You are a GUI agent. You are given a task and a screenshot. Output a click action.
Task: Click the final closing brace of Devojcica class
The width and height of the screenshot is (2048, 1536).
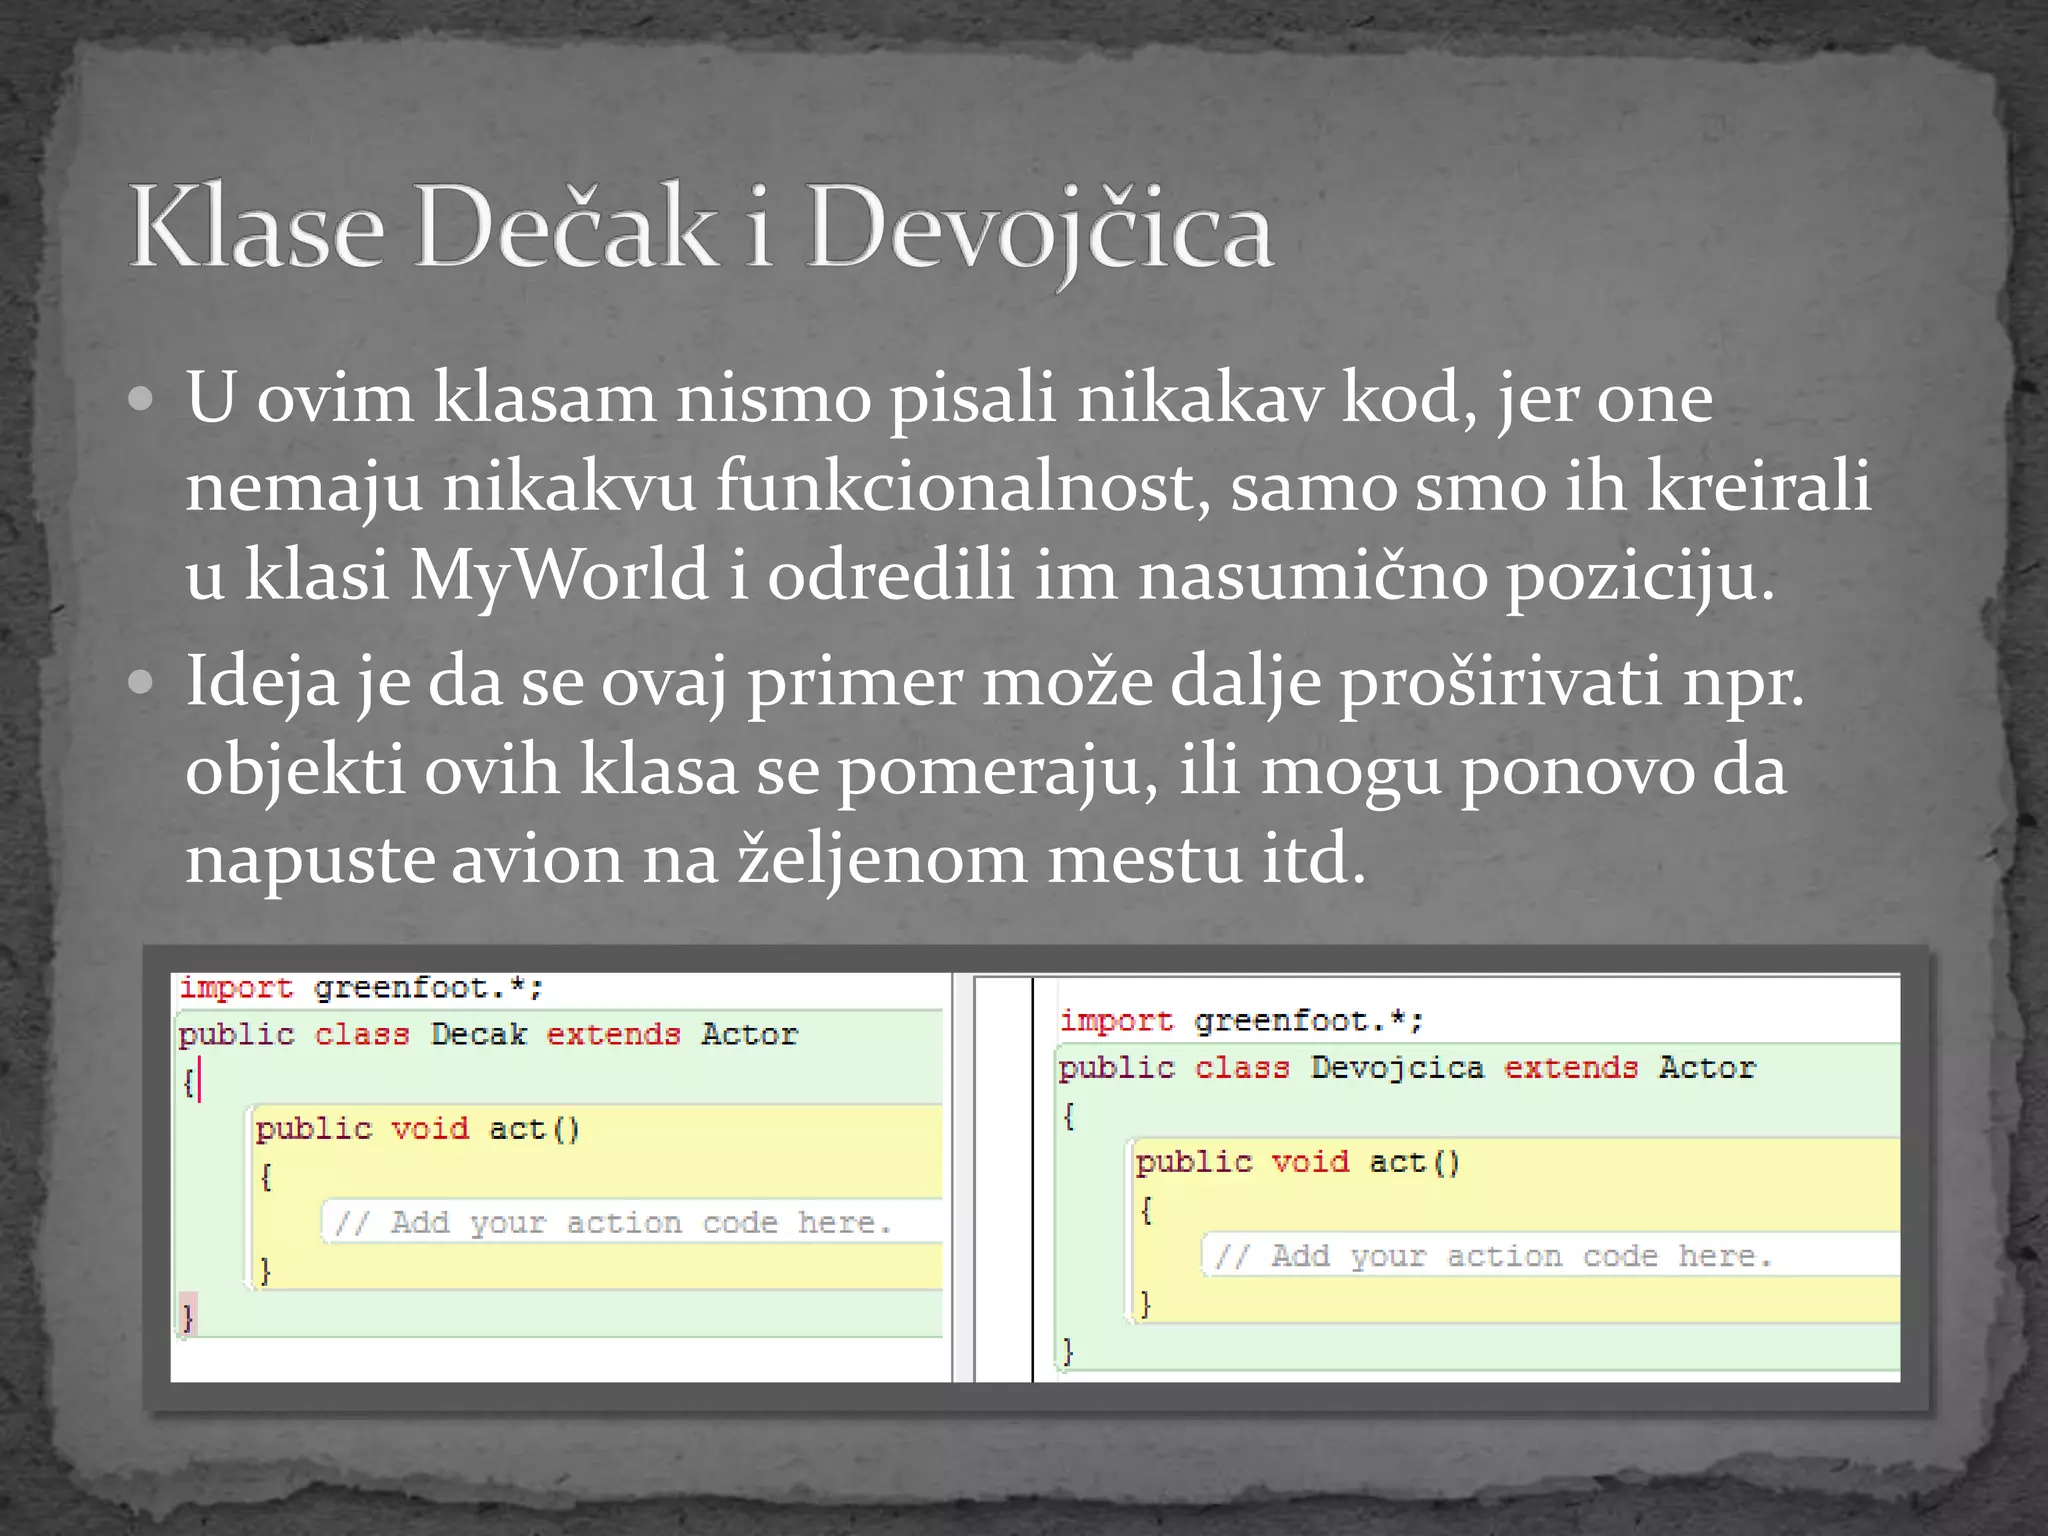[x=1067, y=1352]
